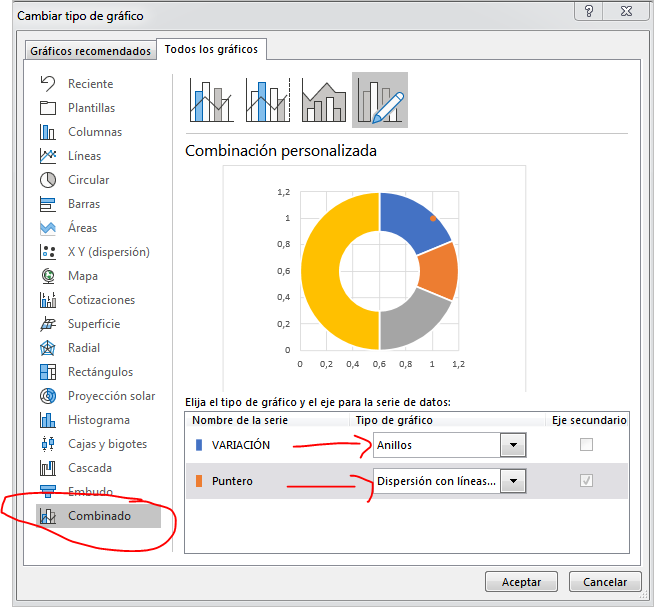
Task: Close the Cambiar tipo de gráfico dialog
Action: (626, 11)
